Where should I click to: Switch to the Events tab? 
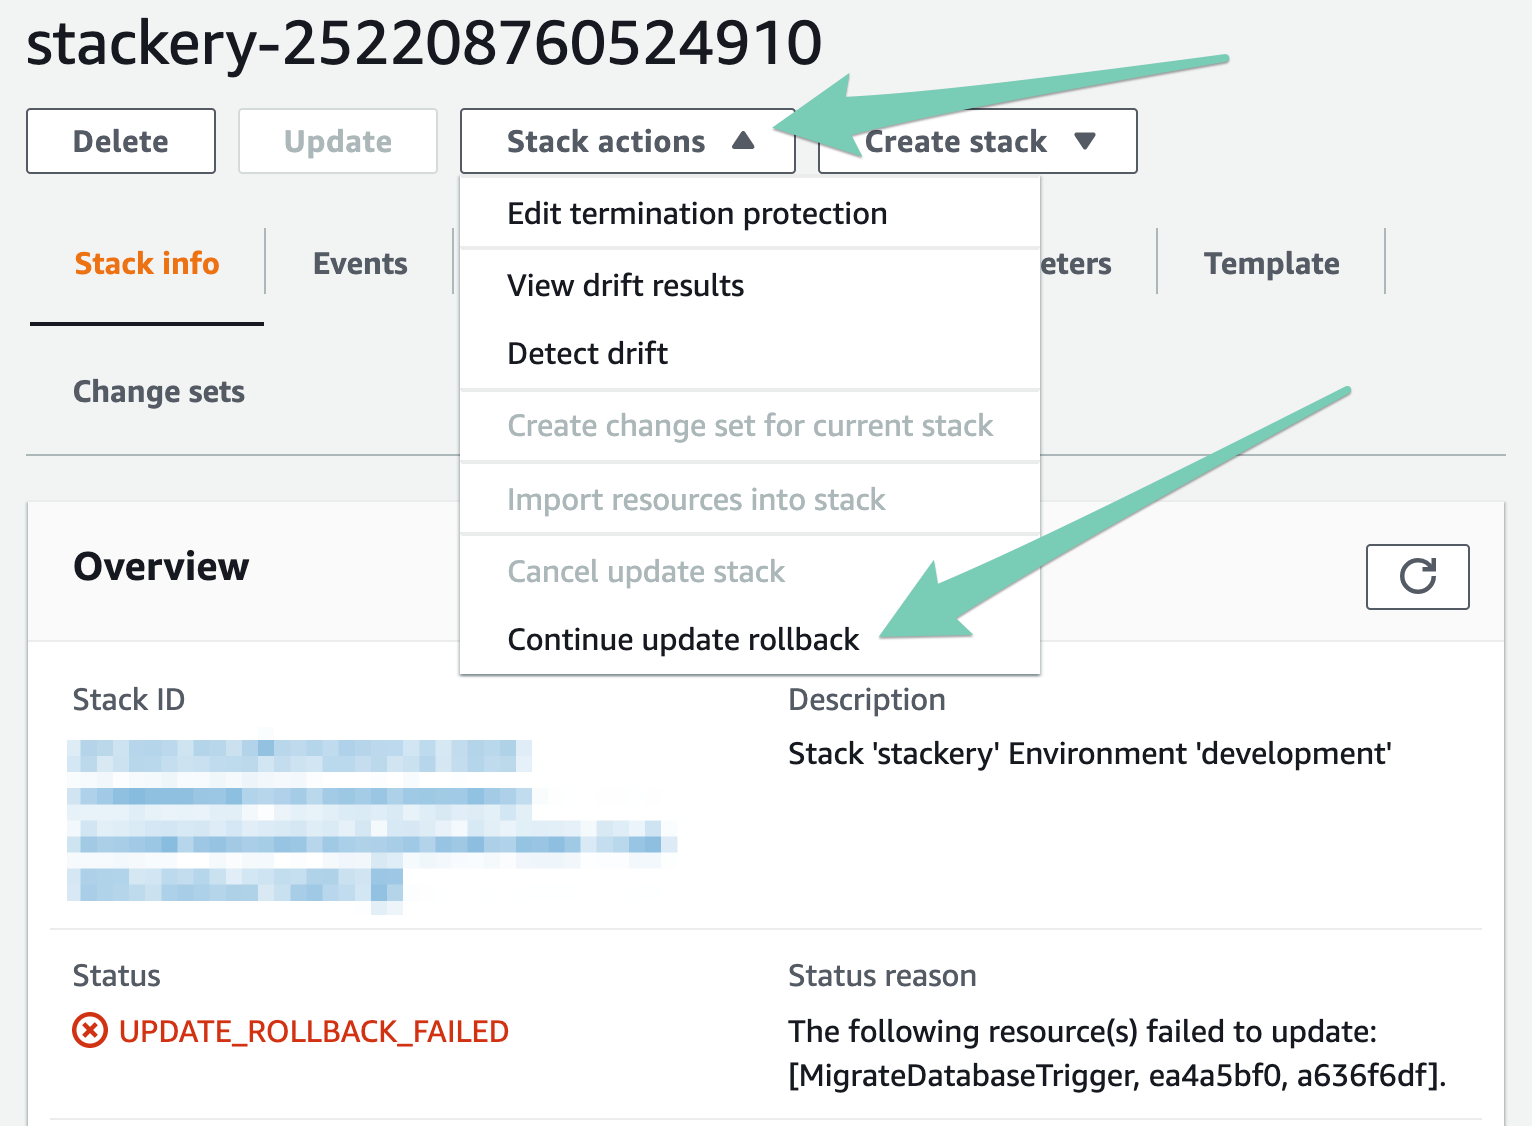(x=360, y=263)
